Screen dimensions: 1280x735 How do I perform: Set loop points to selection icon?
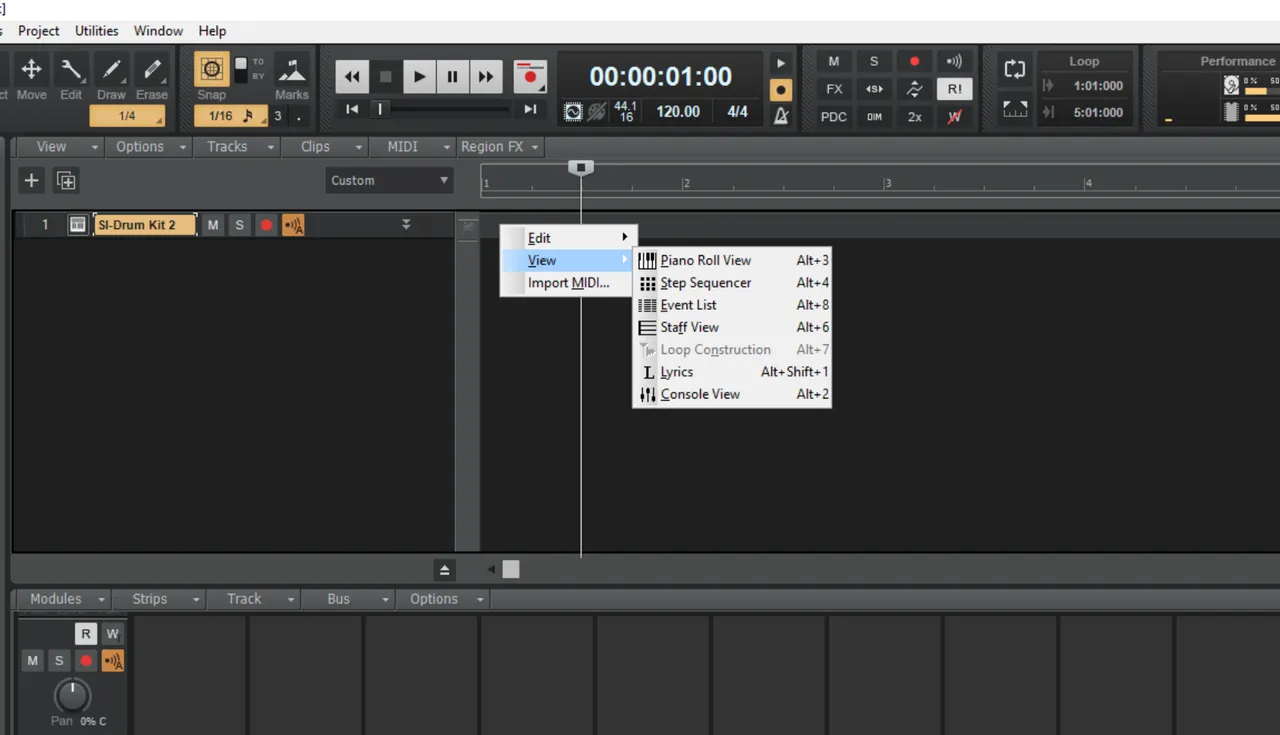(1015, 109)
